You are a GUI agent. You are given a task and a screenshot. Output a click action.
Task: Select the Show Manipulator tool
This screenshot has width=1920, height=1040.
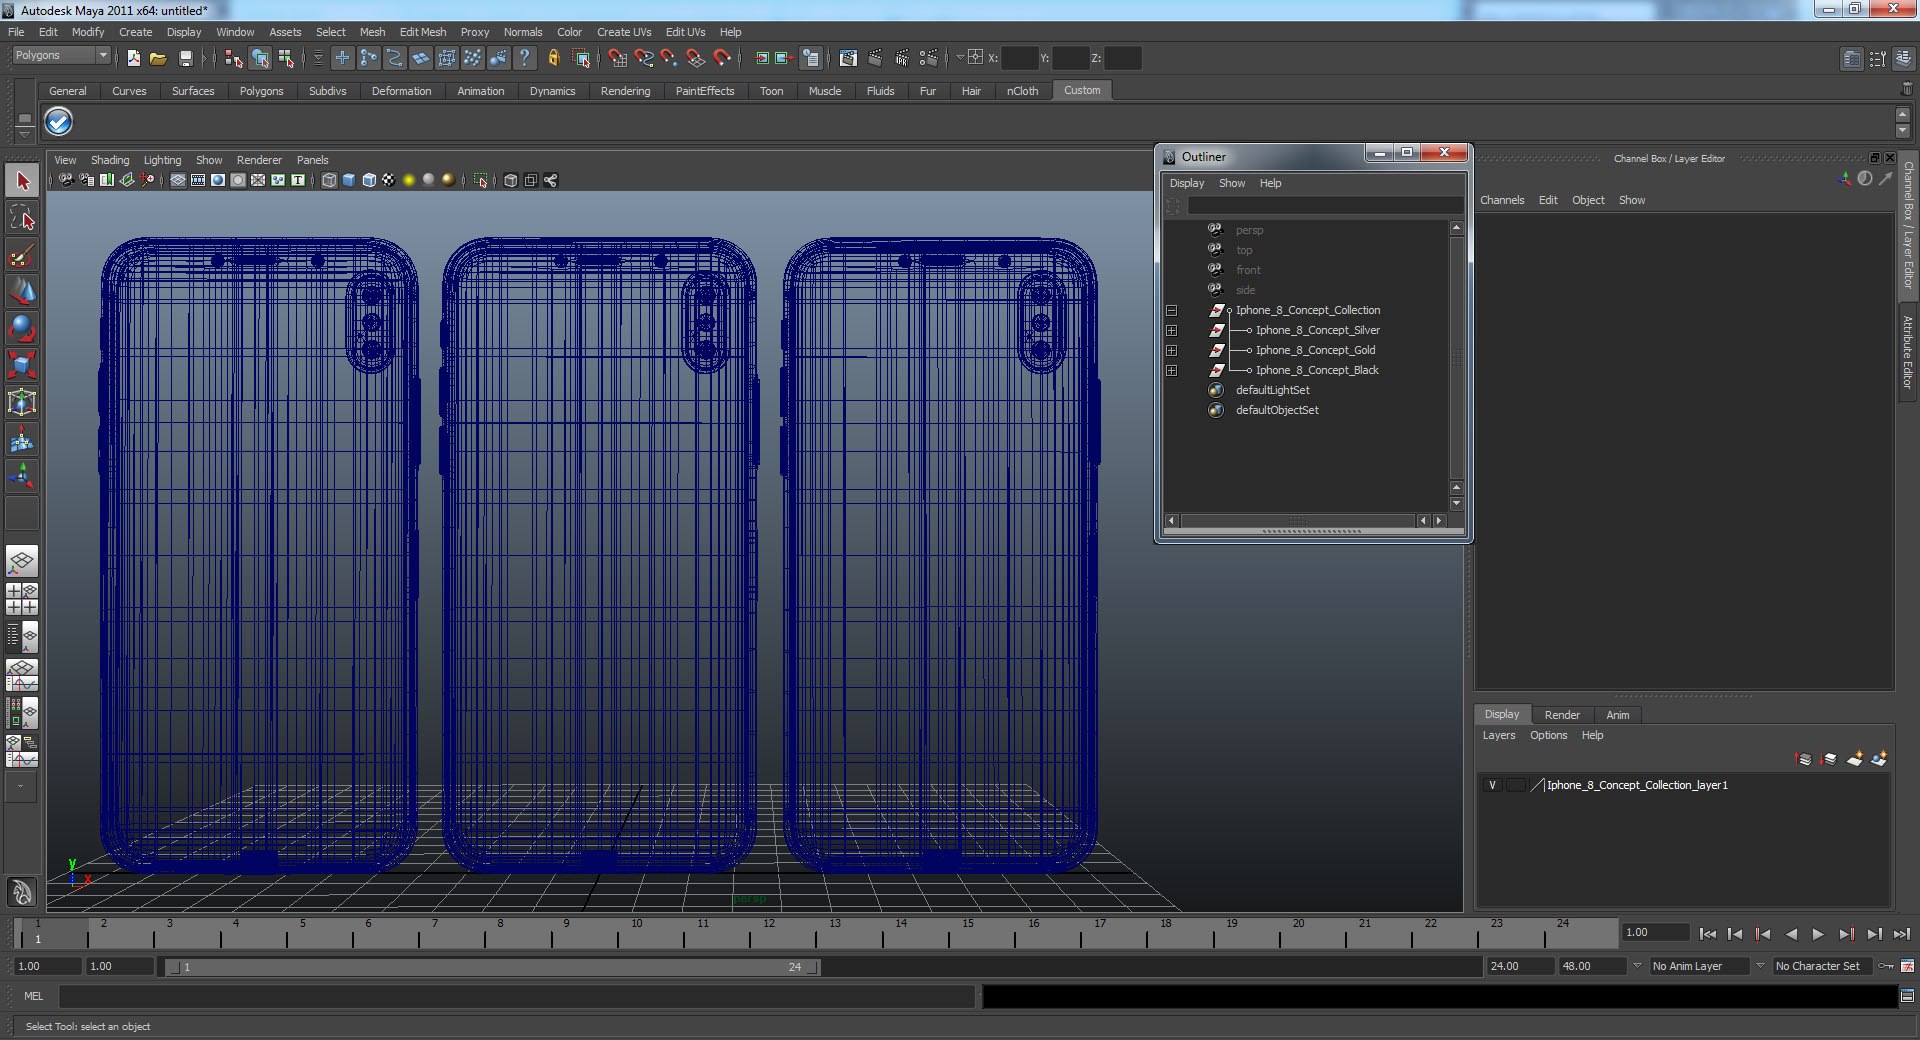22,476
